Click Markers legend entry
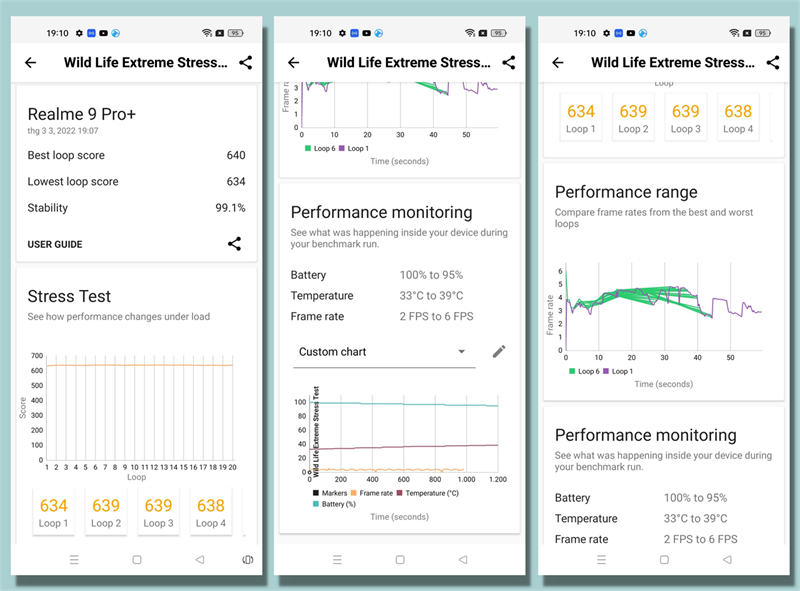The width and height of the screenshot is (800, 591). [330, 493]
